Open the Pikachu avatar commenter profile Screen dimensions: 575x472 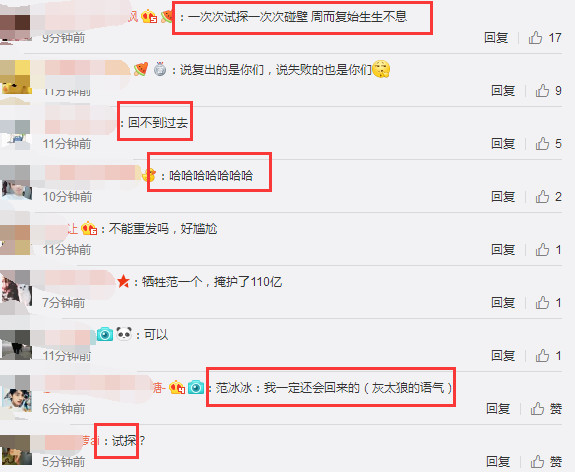point(16,77)
